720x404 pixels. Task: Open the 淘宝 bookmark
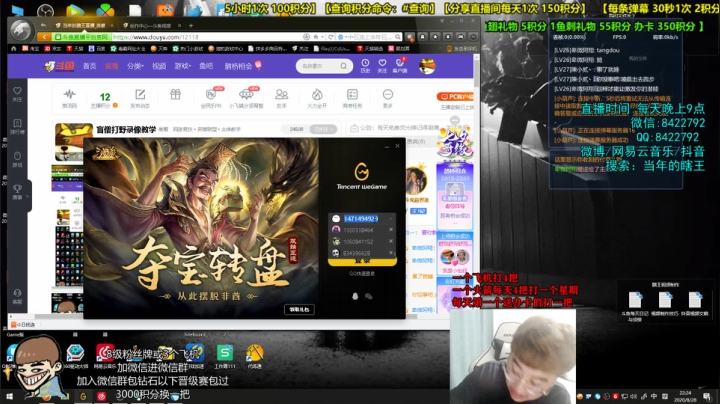pyautogui.click(x=31, y=48)
